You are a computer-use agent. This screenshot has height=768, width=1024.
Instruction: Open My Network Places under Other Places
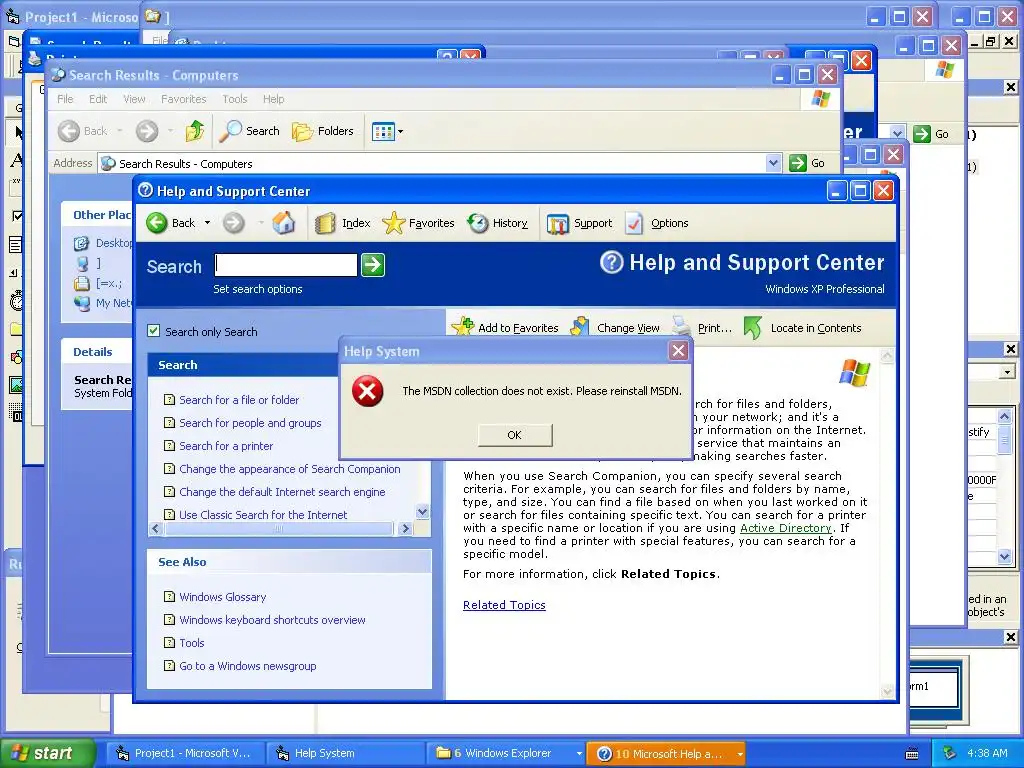(104, 303)
